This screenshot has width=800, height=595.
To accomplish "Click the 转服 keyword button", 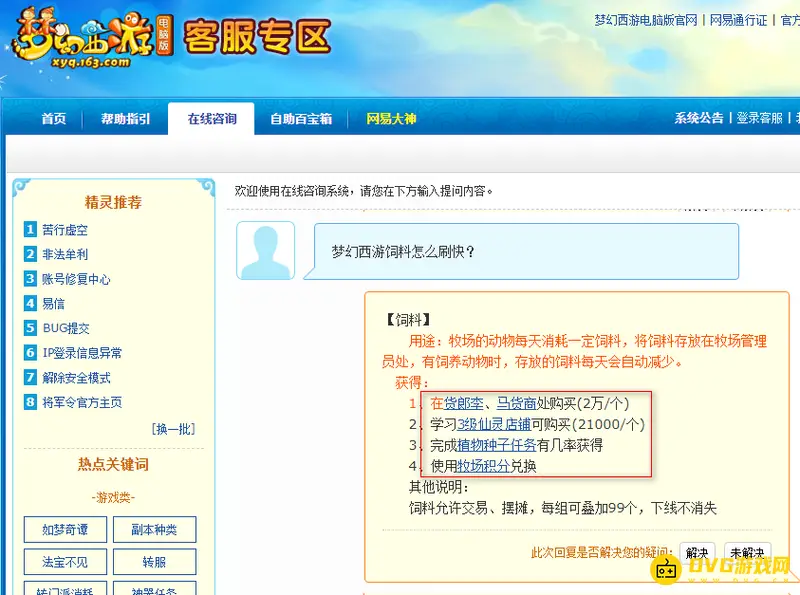I will (x=154, y=562).
